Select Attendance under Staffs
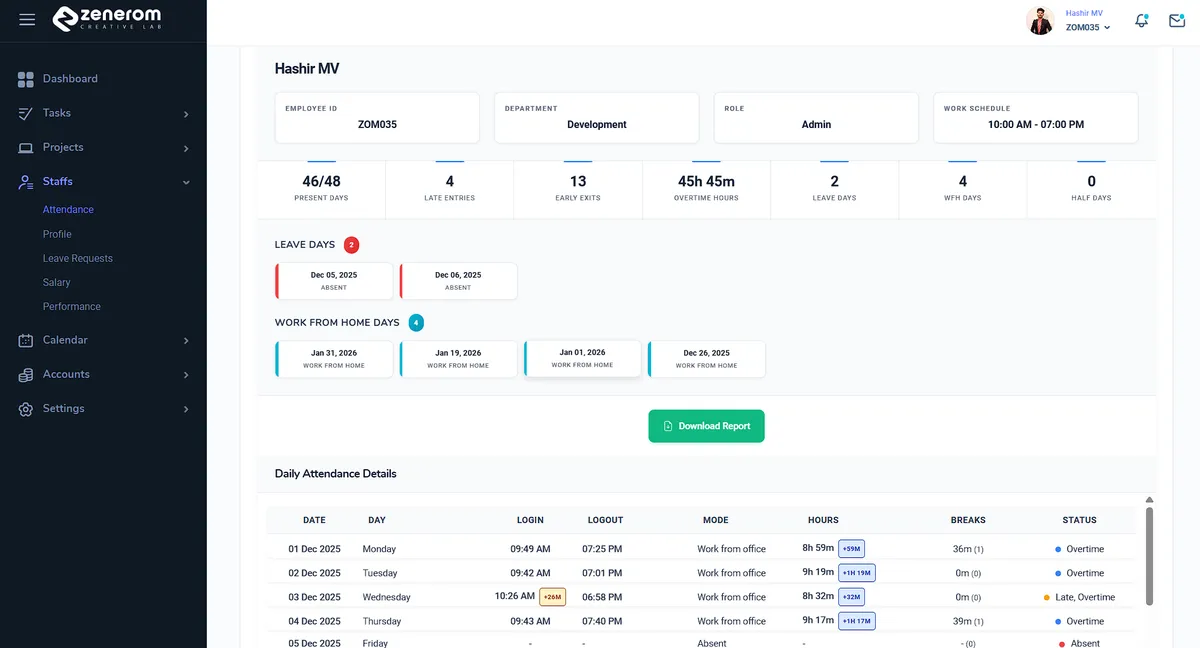1200x648 pixels. (x=68, y=210)
